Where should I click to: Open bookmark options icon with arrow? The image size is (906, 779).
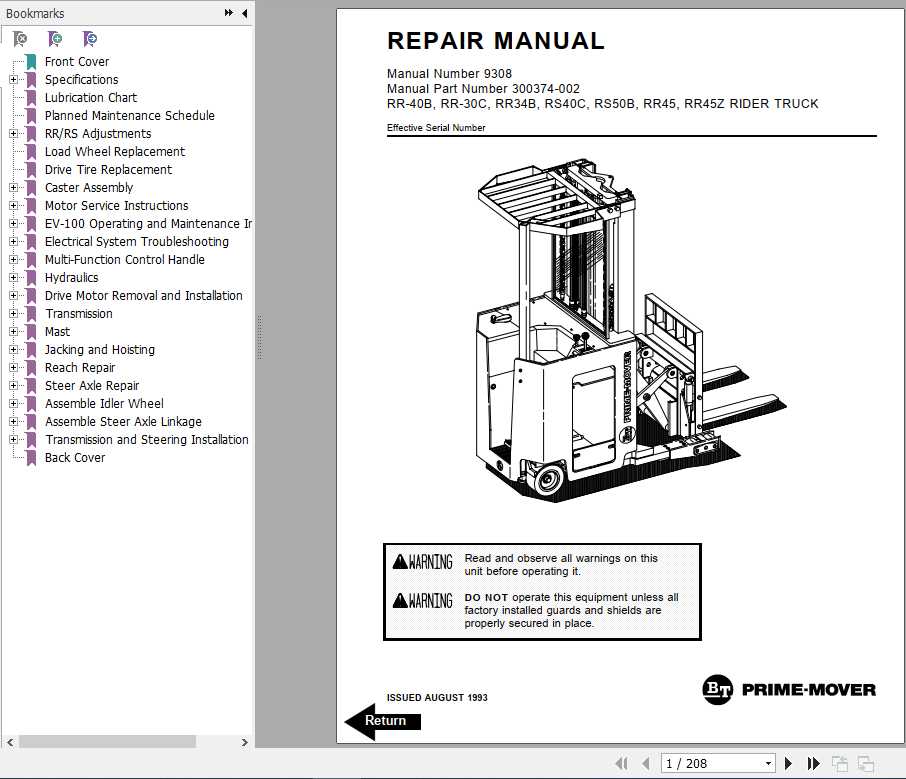click(x=90, y=38)
